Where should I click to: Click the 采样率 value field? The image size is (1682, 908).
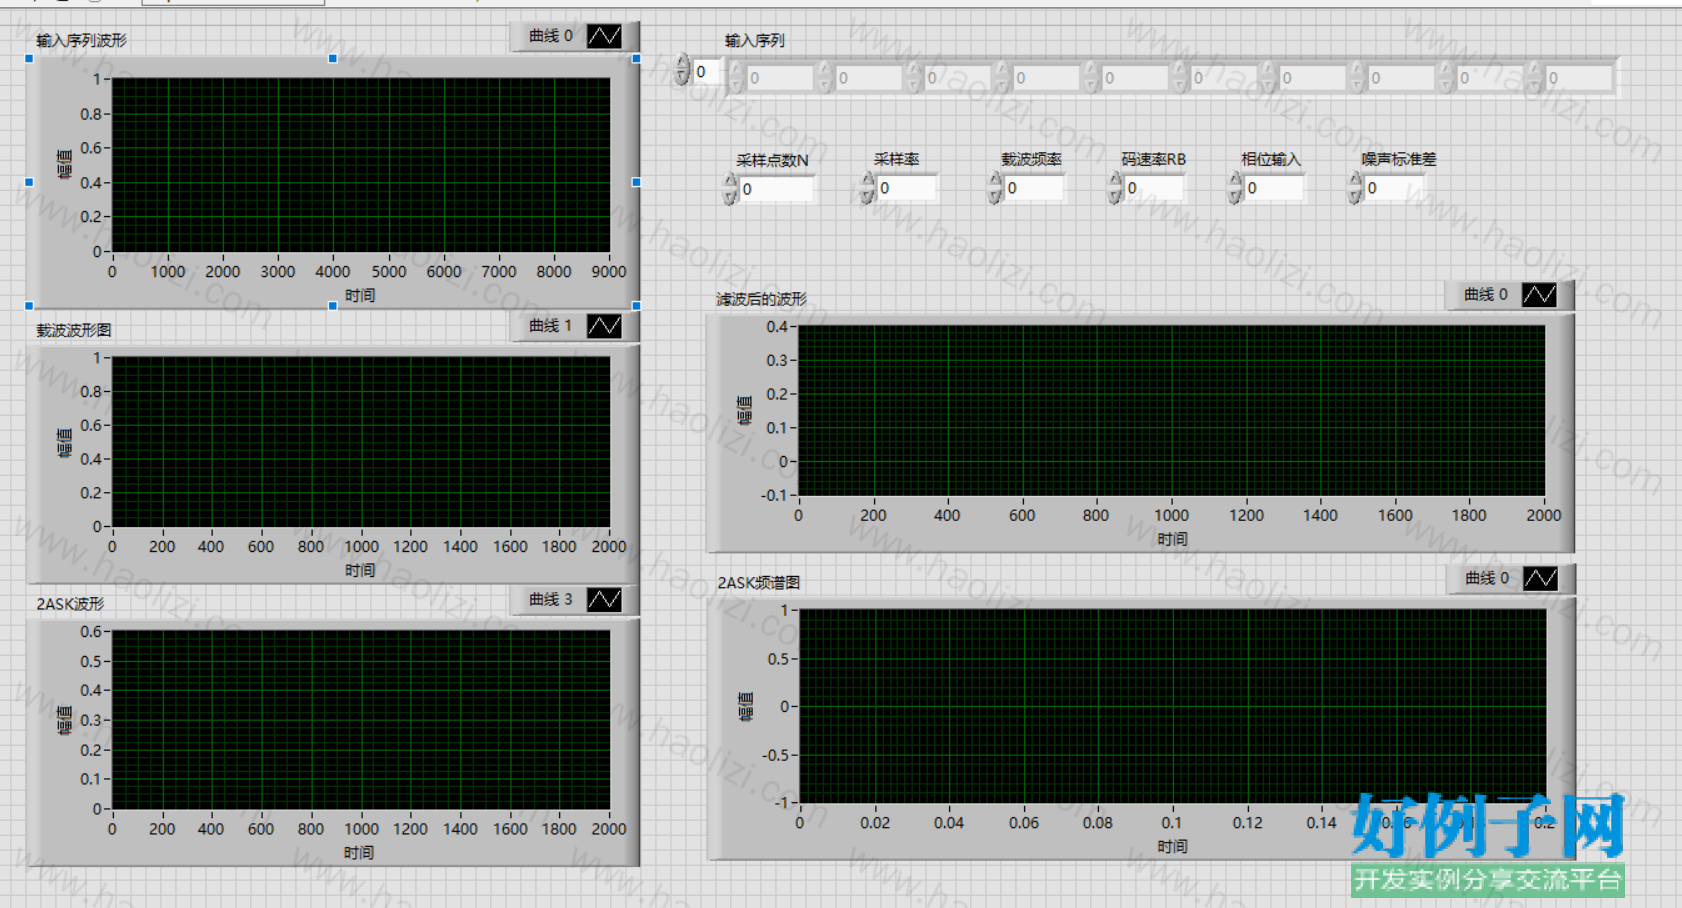pos(907,188)
